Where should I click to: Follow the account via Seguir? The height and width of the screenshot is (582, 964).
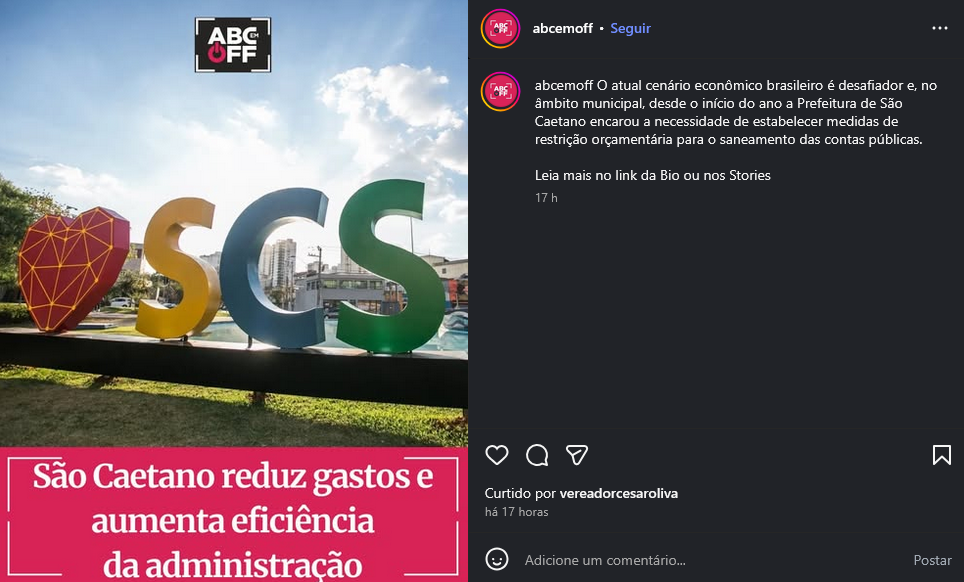(630, 28)
